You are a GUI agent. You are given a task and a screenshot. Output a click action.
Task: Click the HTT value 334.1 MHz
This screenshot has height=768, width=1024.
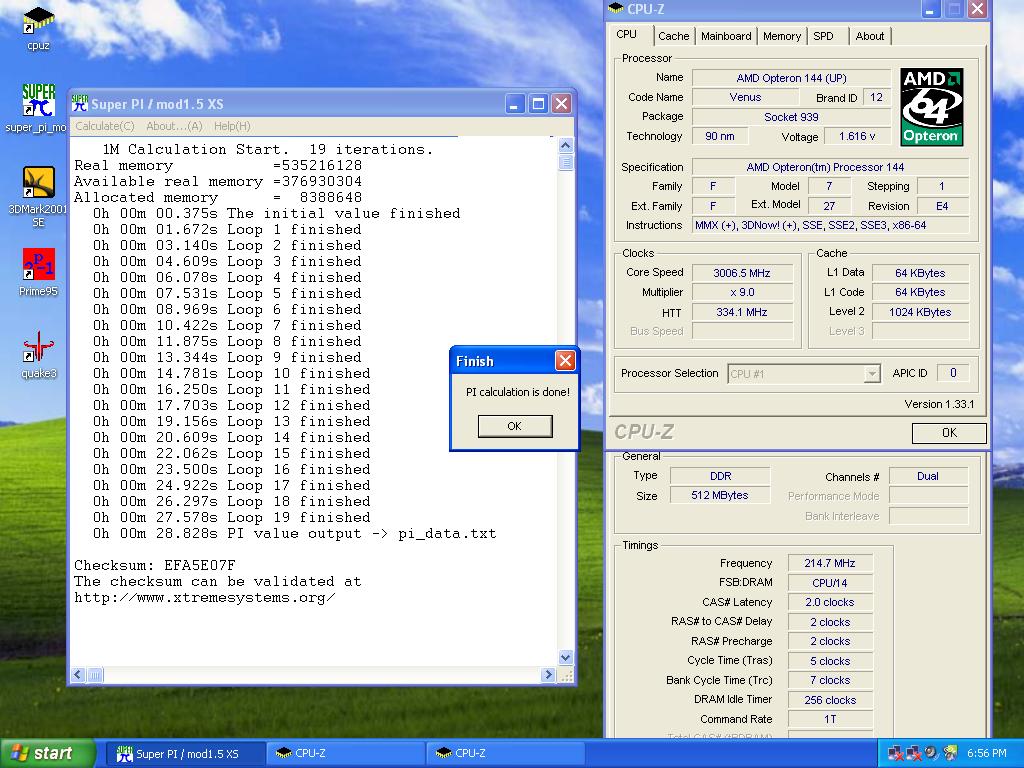pyautogui.click(x=741, y=312)
